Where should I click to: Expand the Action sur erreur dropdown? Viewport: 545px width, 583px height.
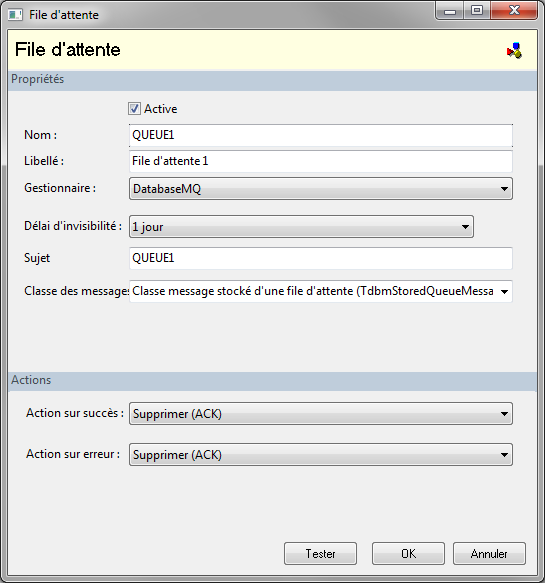coord(321,455)
